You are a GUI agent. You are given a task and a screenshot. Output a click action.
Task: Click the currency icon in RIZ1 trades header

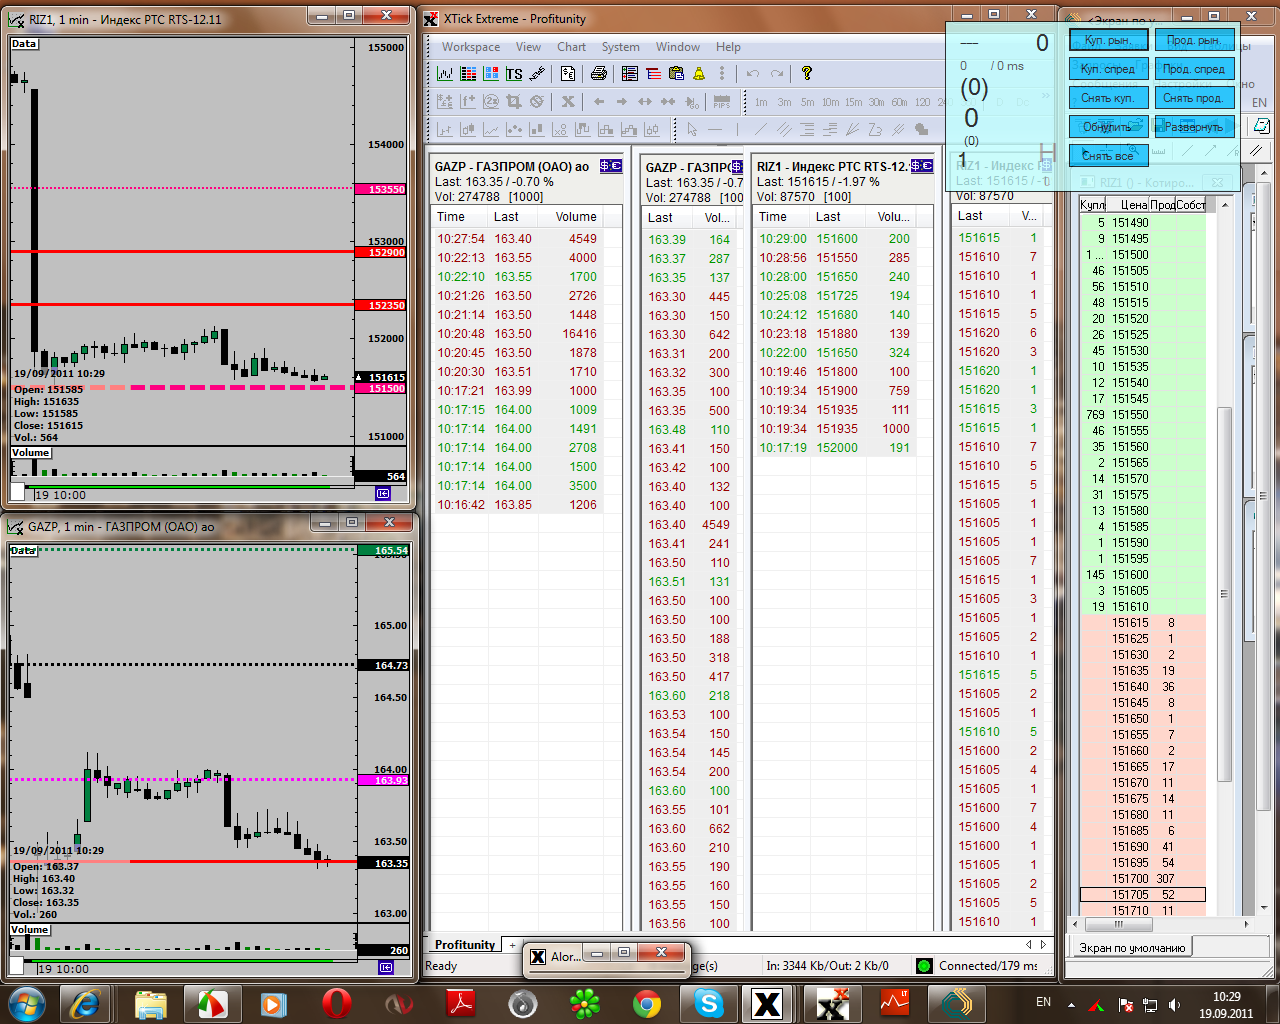pyautogui.click(x=922, y=166)
